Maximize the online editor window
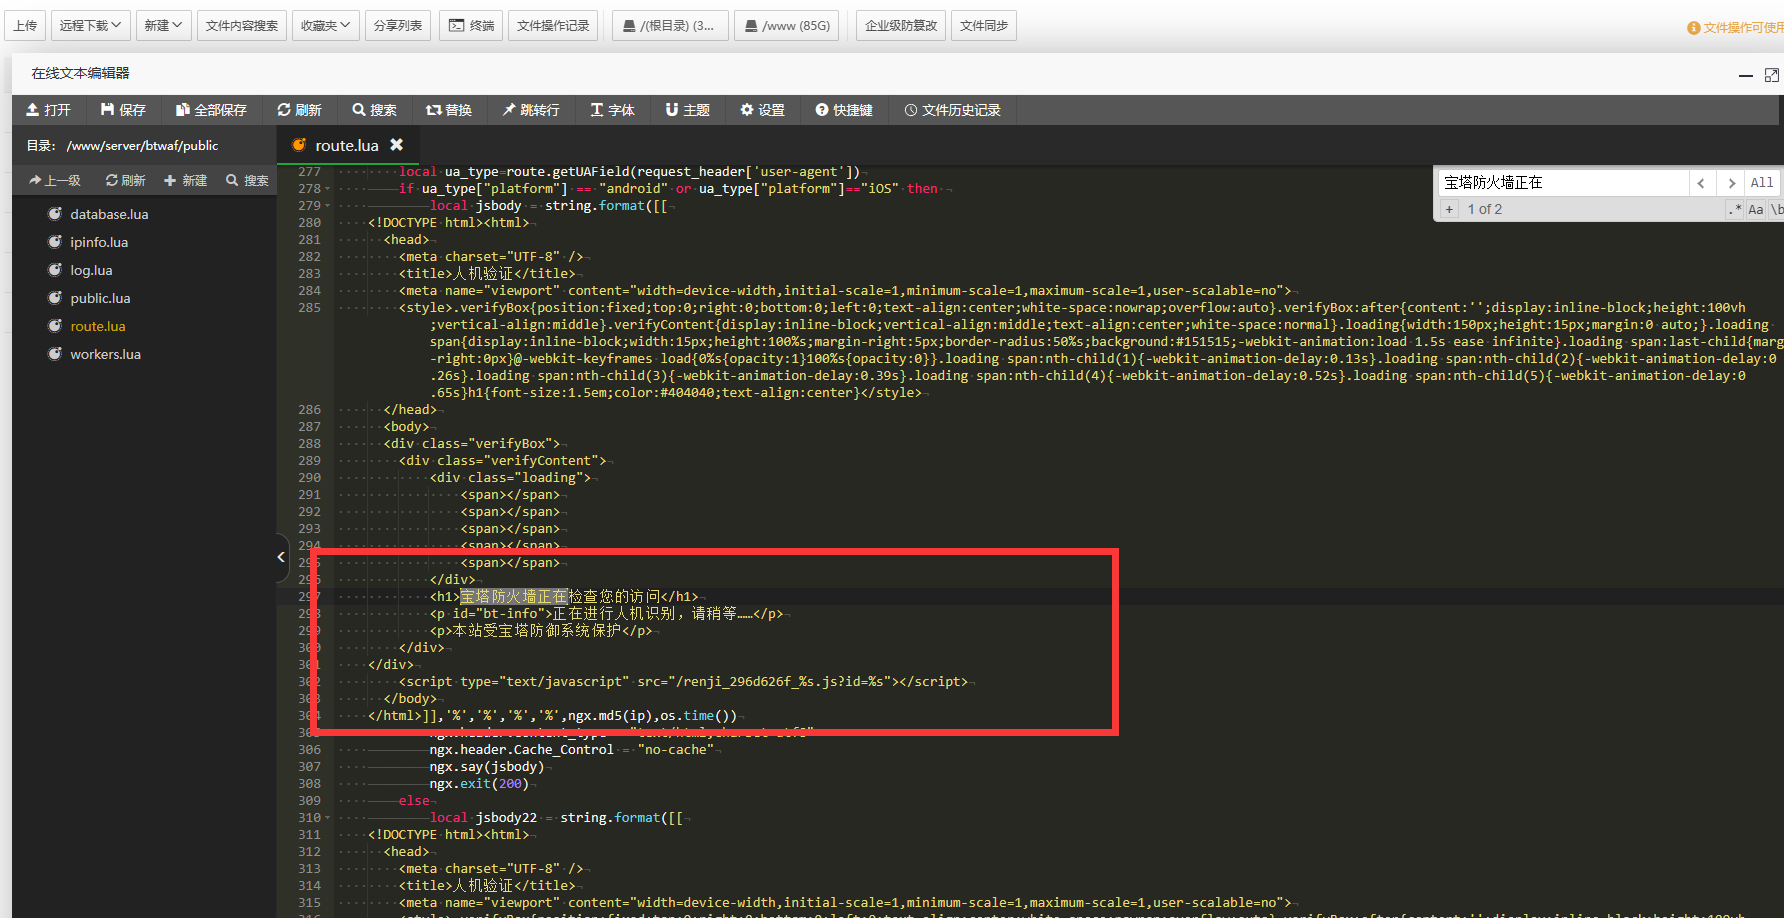Image resolution: width=1784 pixels, height=918 pixels. 1772,76
